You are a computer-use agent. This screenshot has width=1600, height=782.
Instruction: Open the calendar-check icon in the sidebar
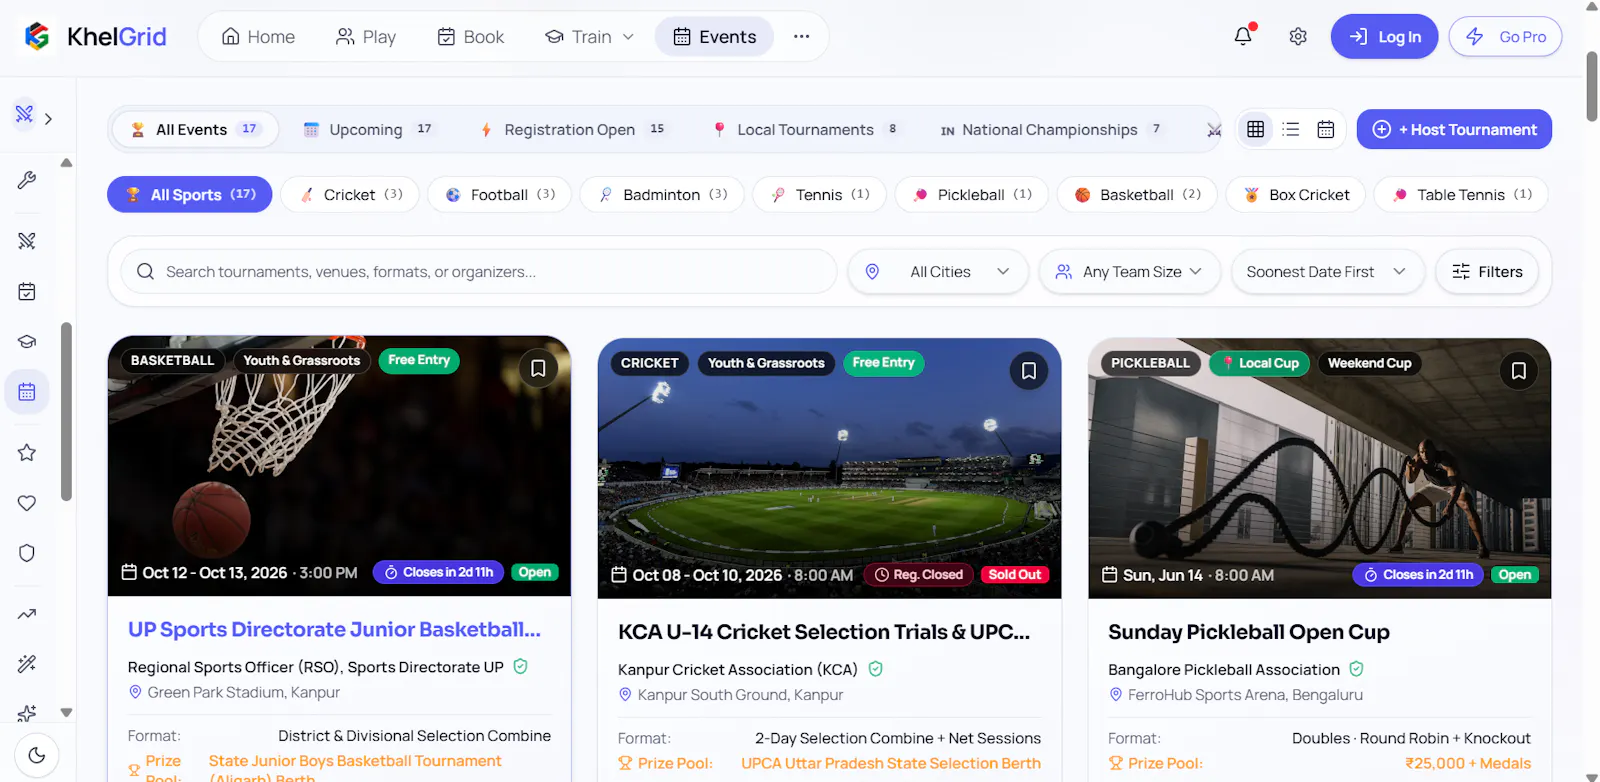27,291
